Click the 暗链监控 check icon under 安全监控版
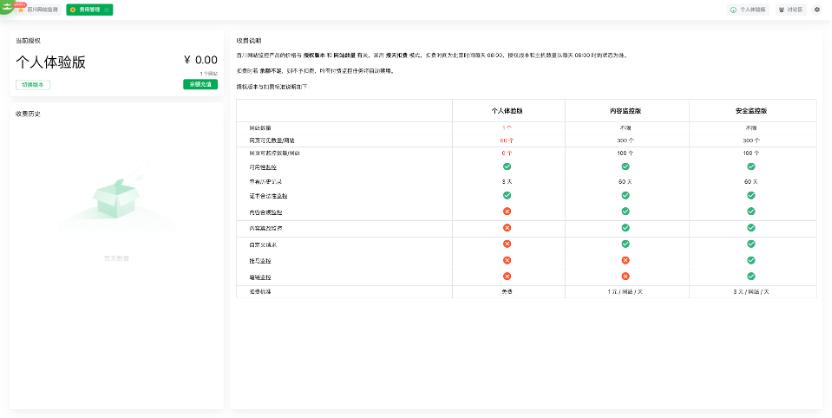This screenshot has height=418, width=832. click(x=751, y=276)
